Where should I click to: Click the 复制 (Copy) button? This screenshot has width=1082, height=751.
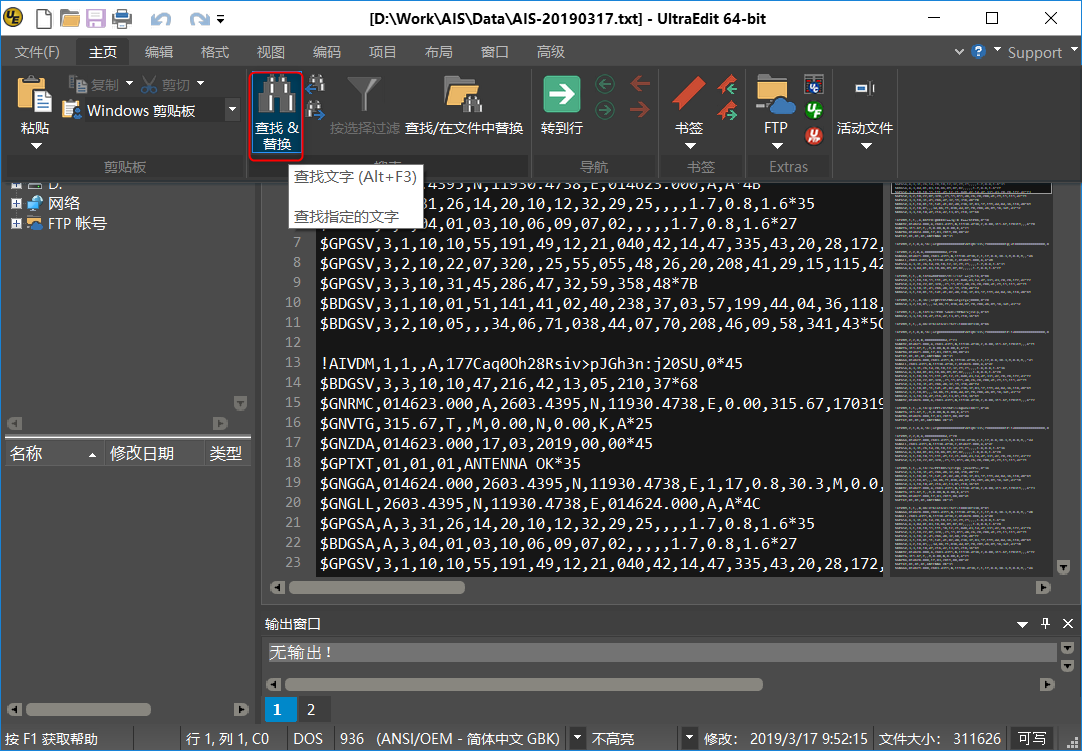pos(94,84)
